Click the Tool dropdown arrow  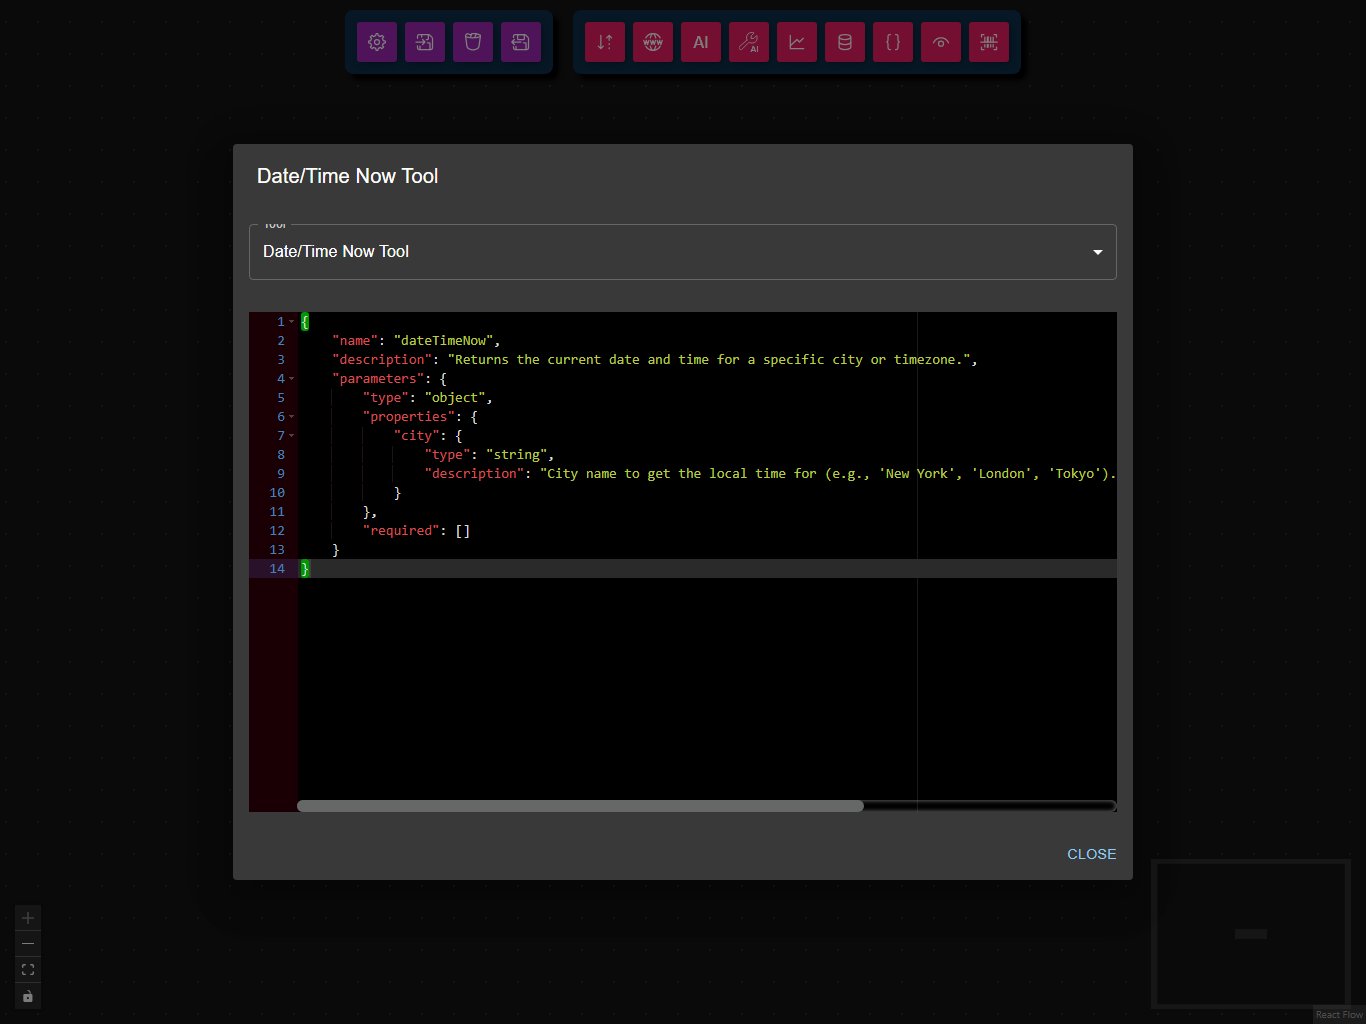click(x=1098, y=252)
